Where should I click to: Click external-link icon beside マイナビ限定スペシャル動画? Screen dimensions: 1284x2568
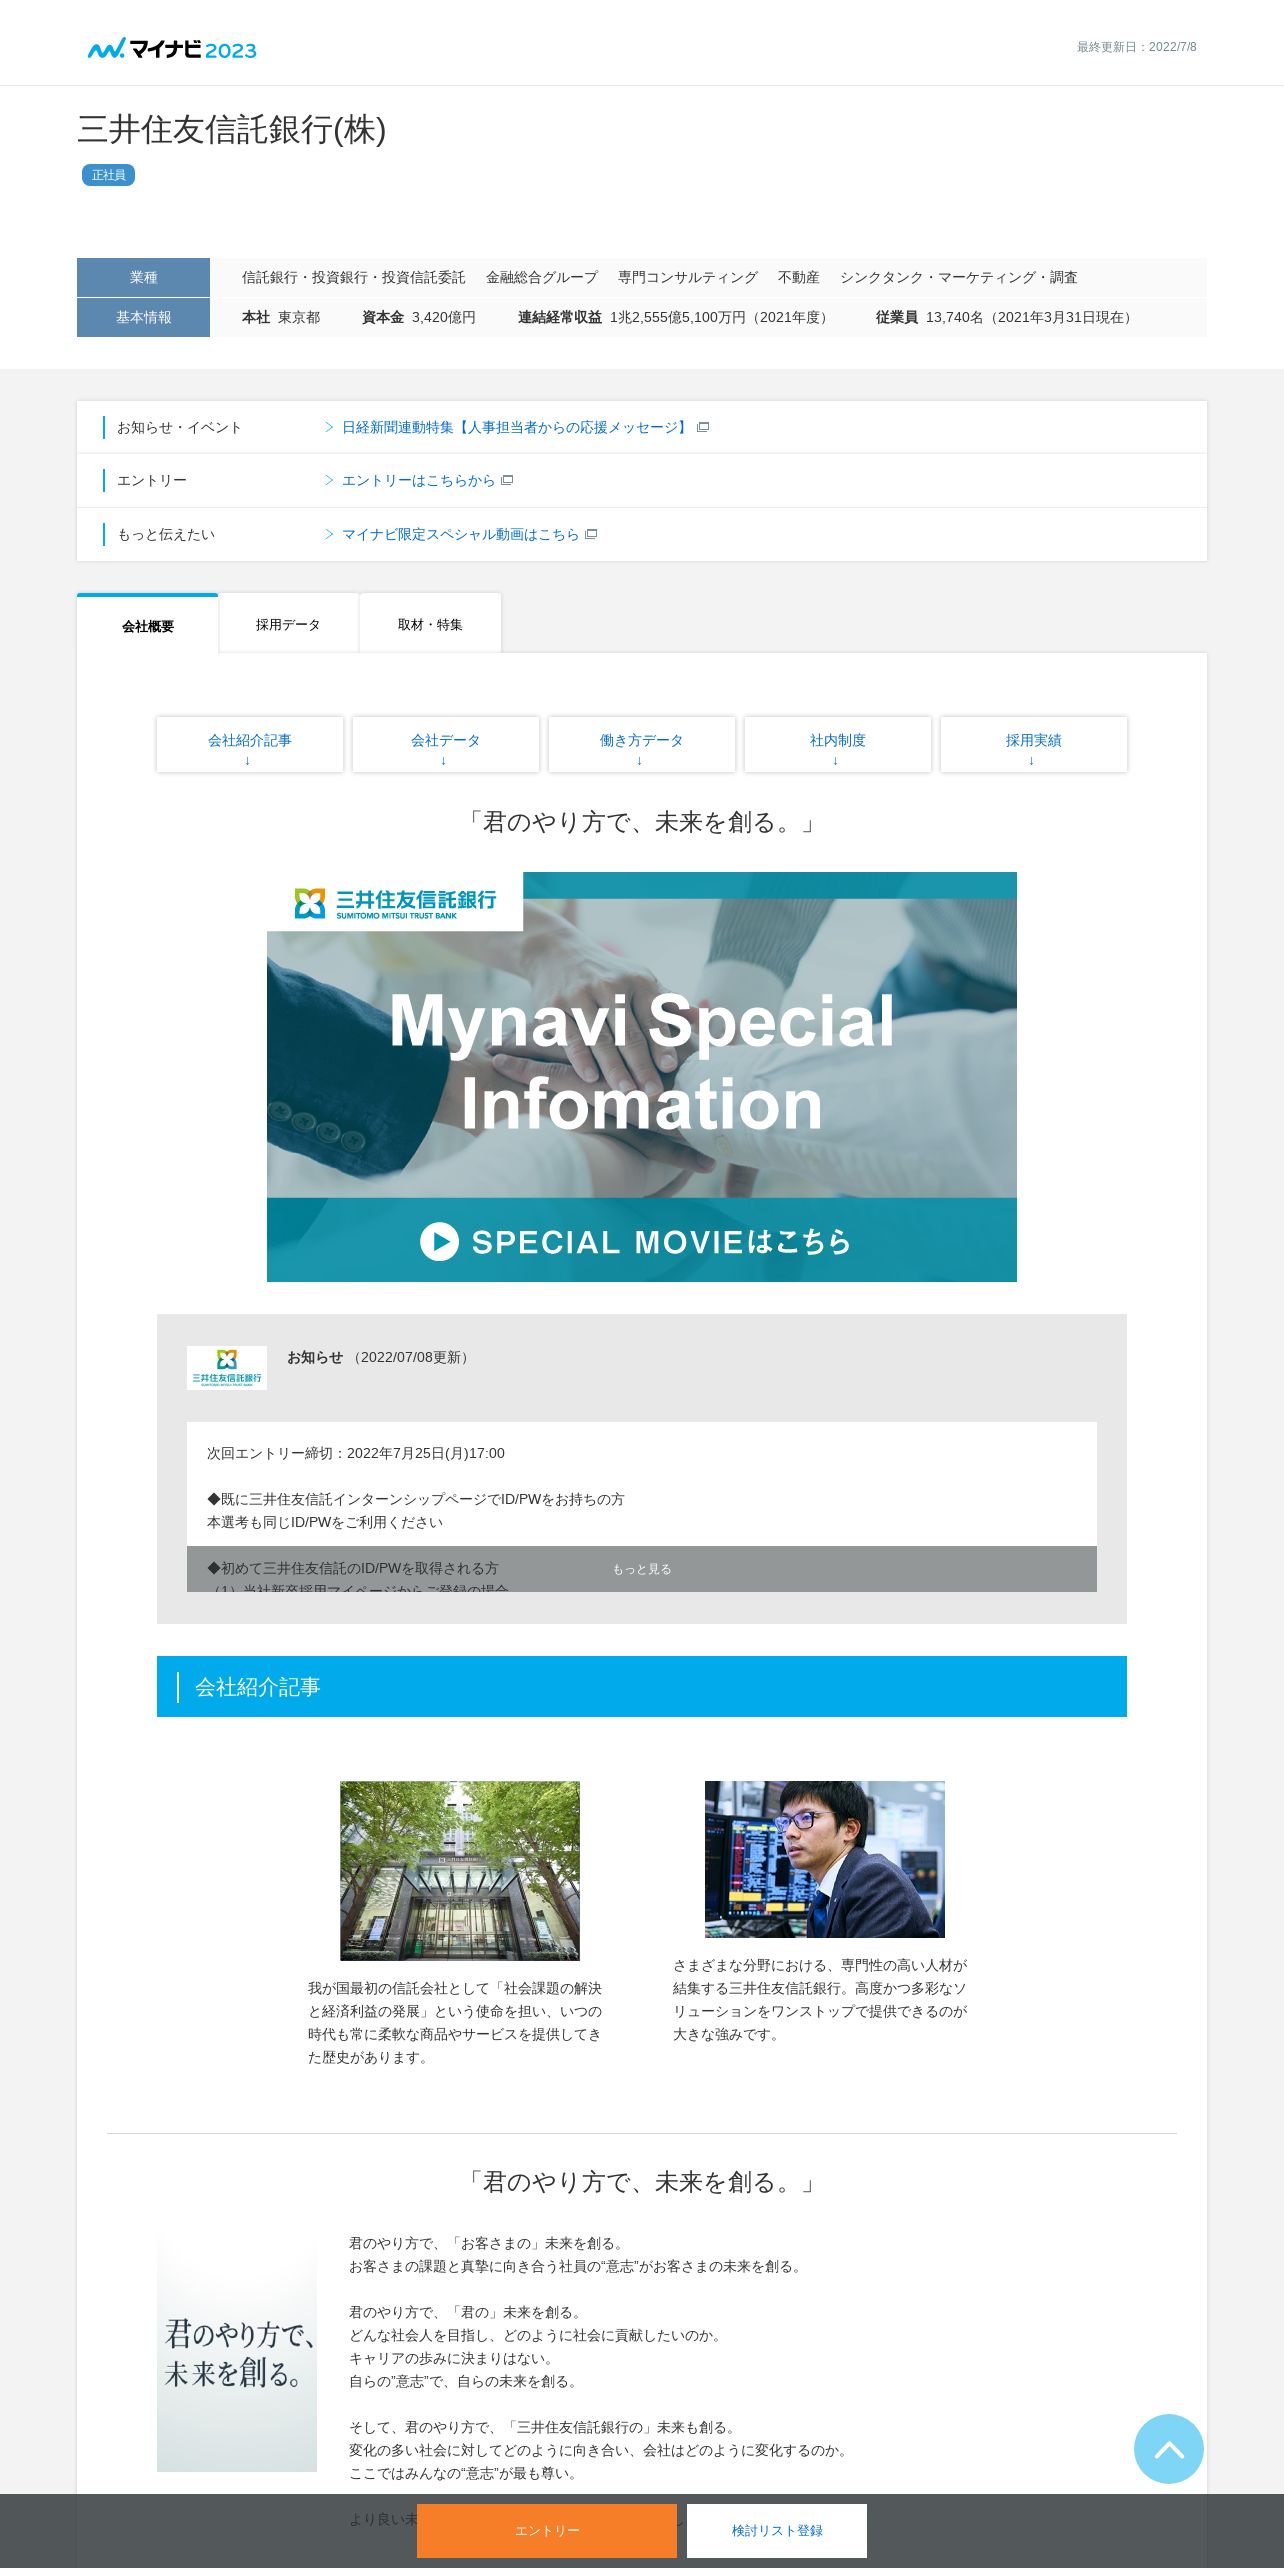point(591,534)
